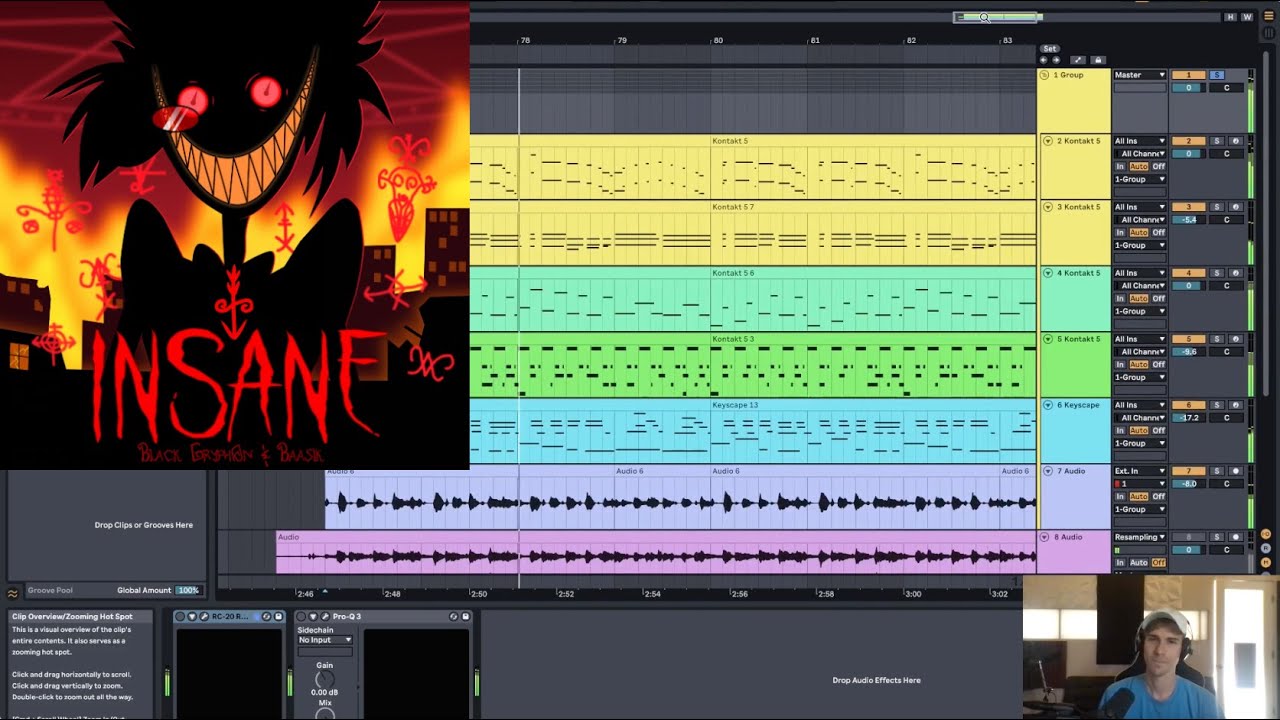Click the Pro-Q 3 device activator circle

(x=301, y=616)
